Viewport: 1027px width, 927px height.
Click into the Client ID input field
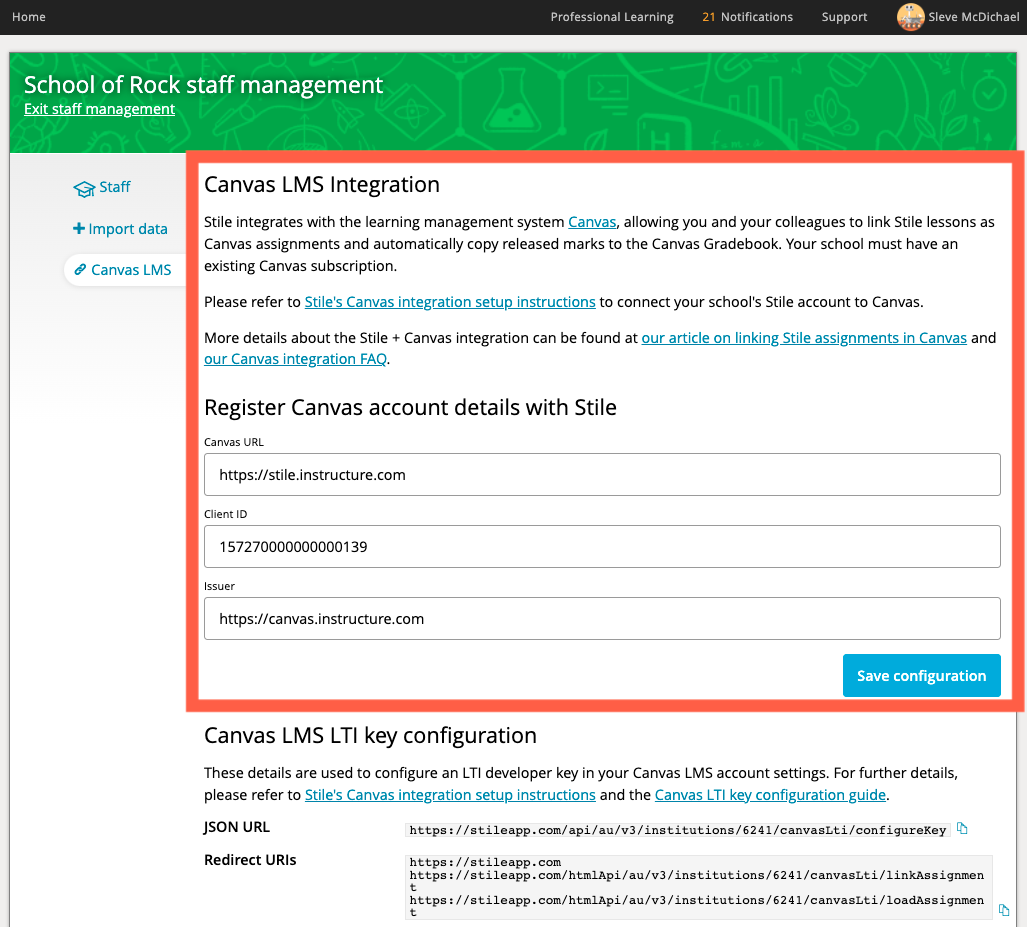point(602,546)
